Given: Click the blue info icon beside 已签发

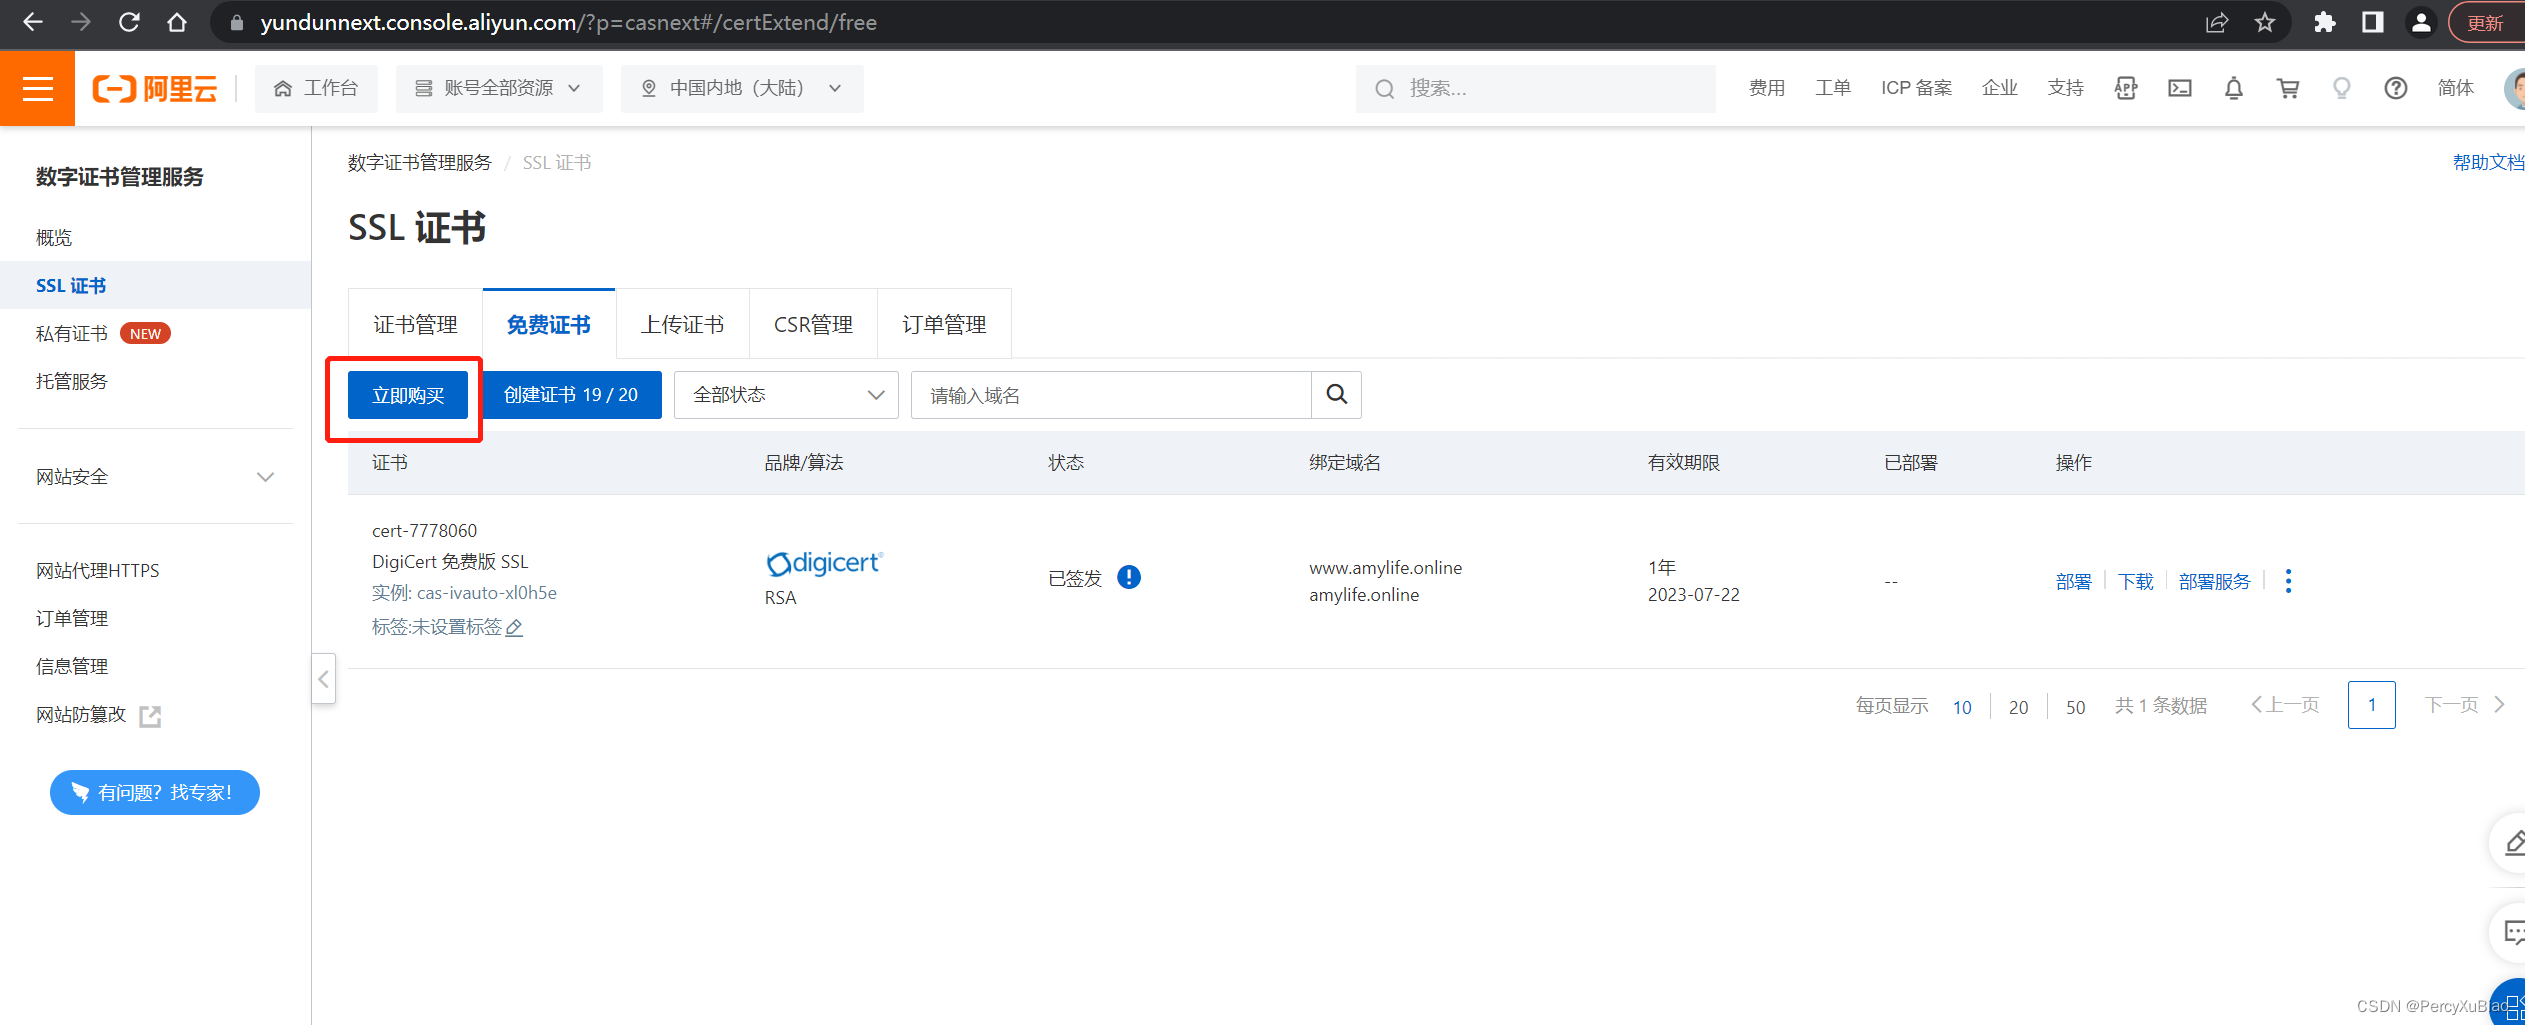Looking at the screenshot, I should pyautogui.click(x=1129, y=578).
